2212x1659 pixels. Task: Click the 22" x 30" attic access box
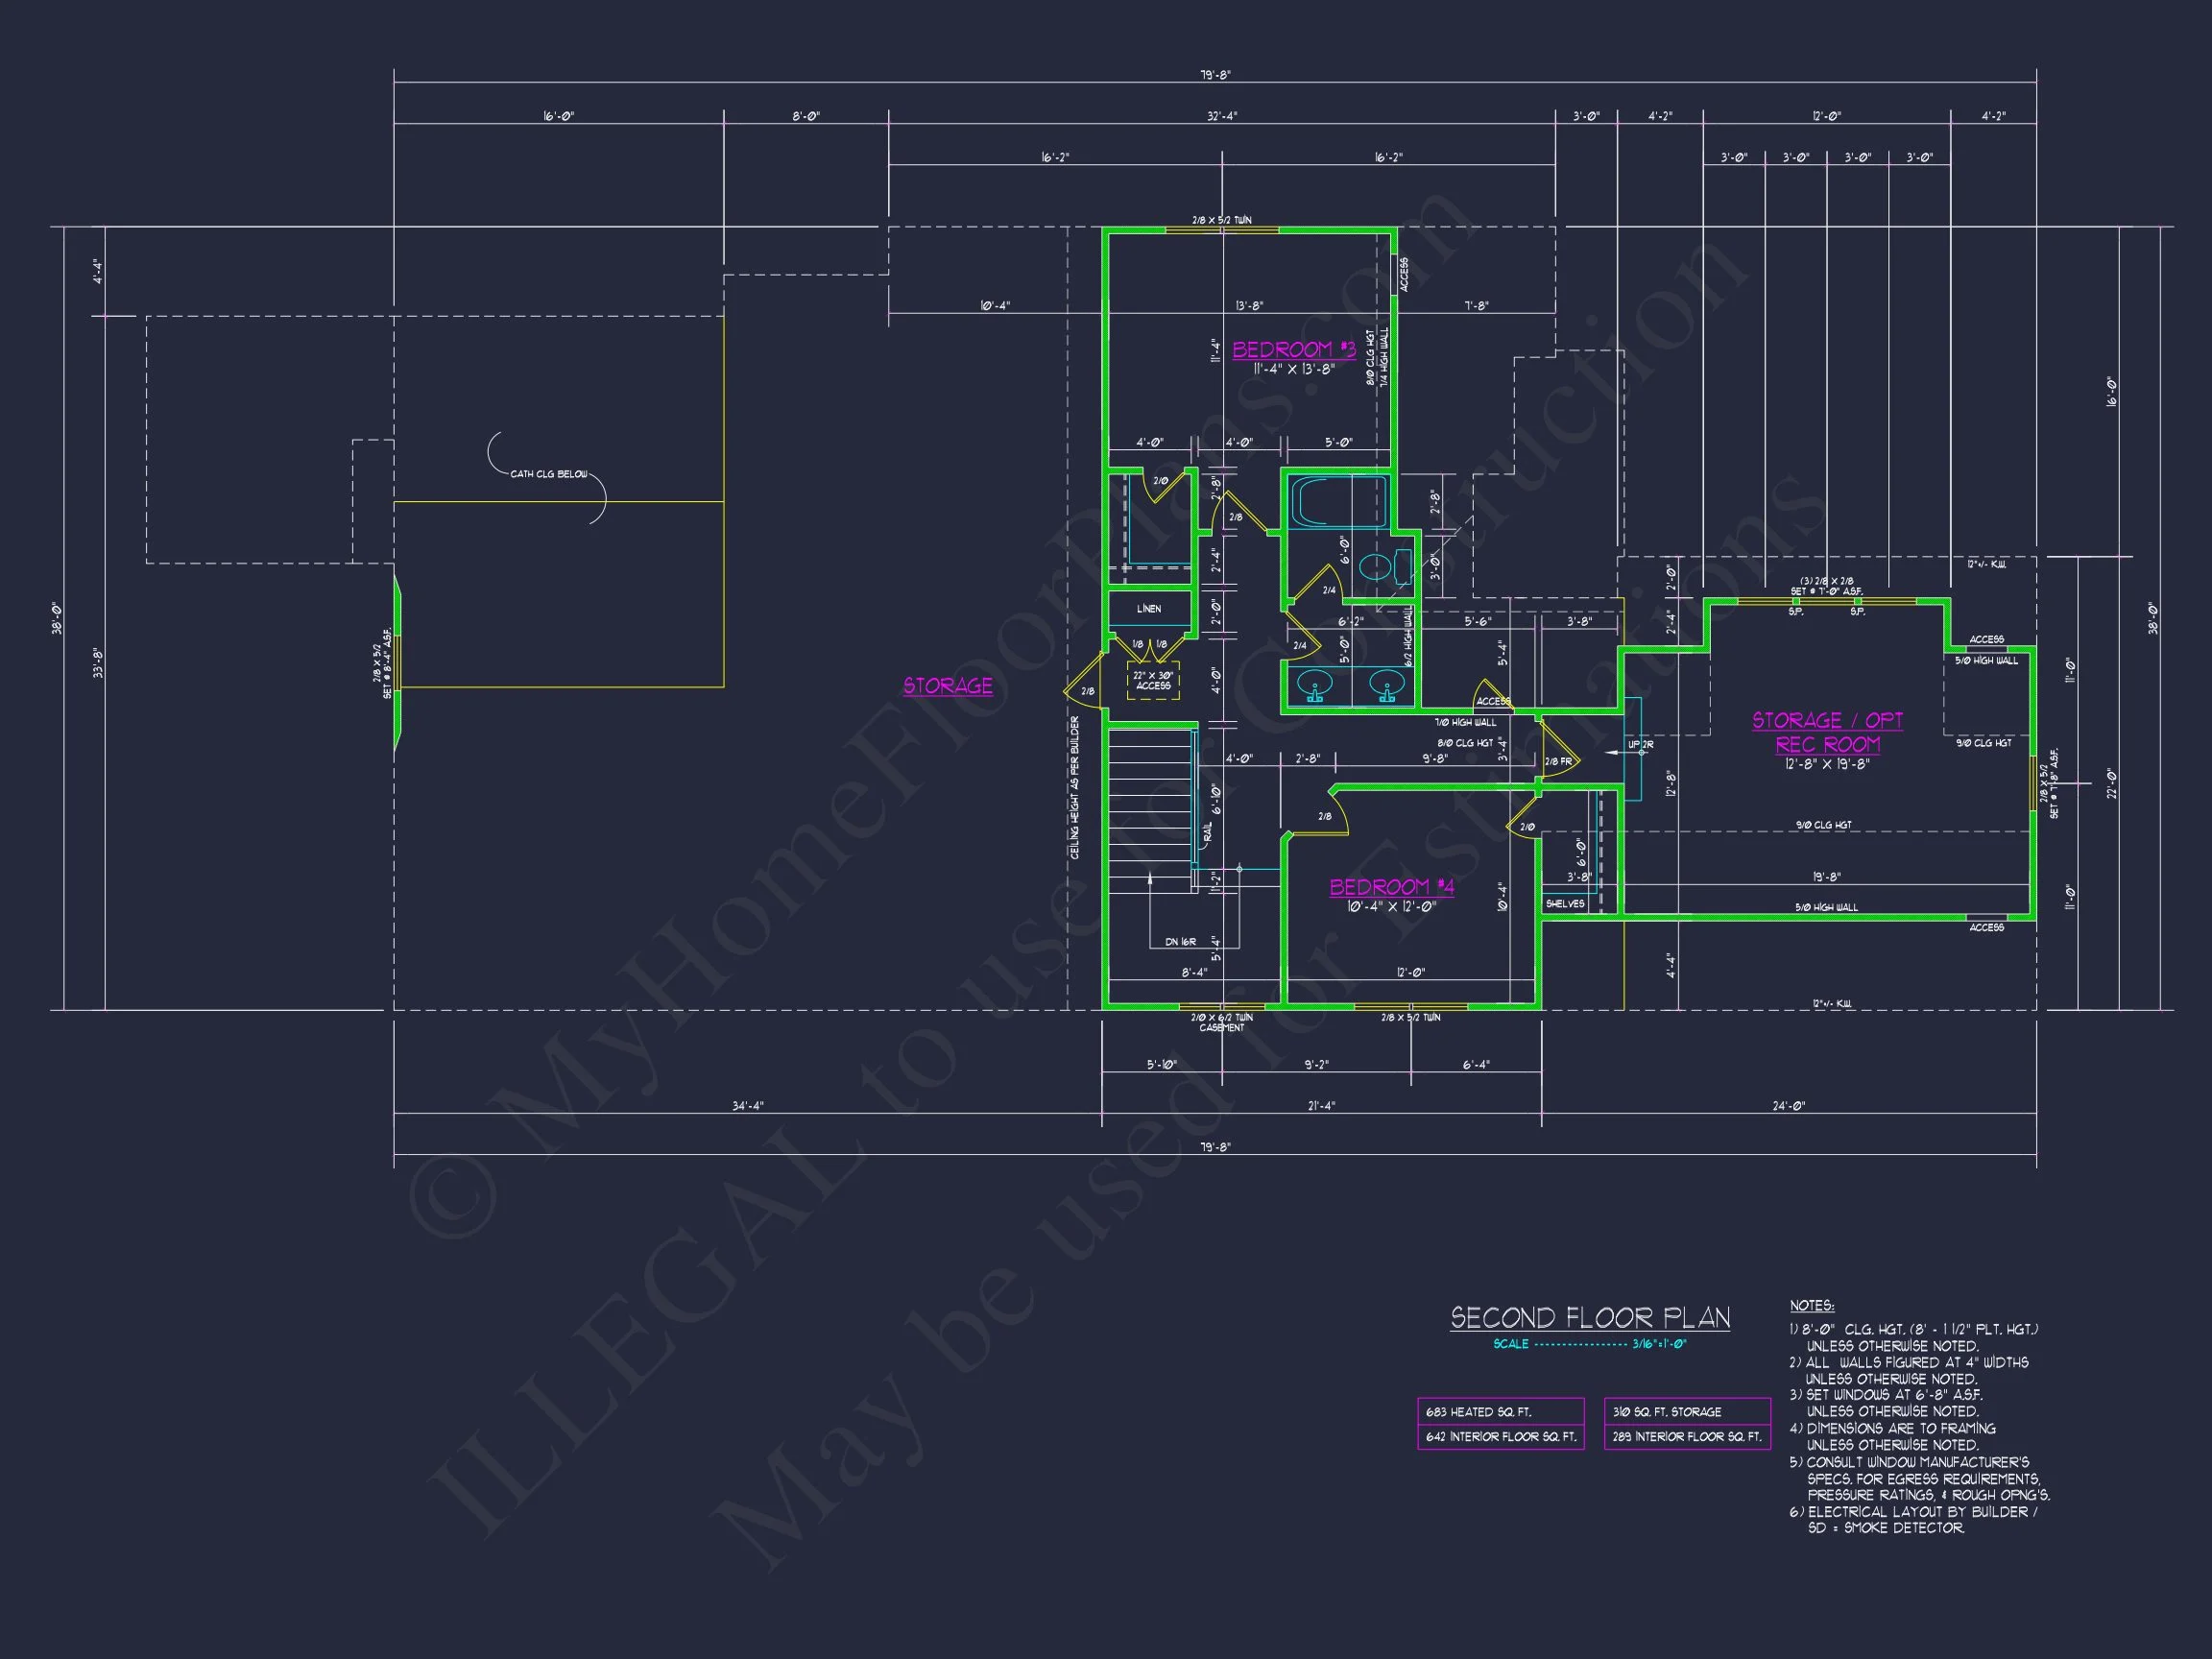pyautogui.click(x=1153, y=681)
